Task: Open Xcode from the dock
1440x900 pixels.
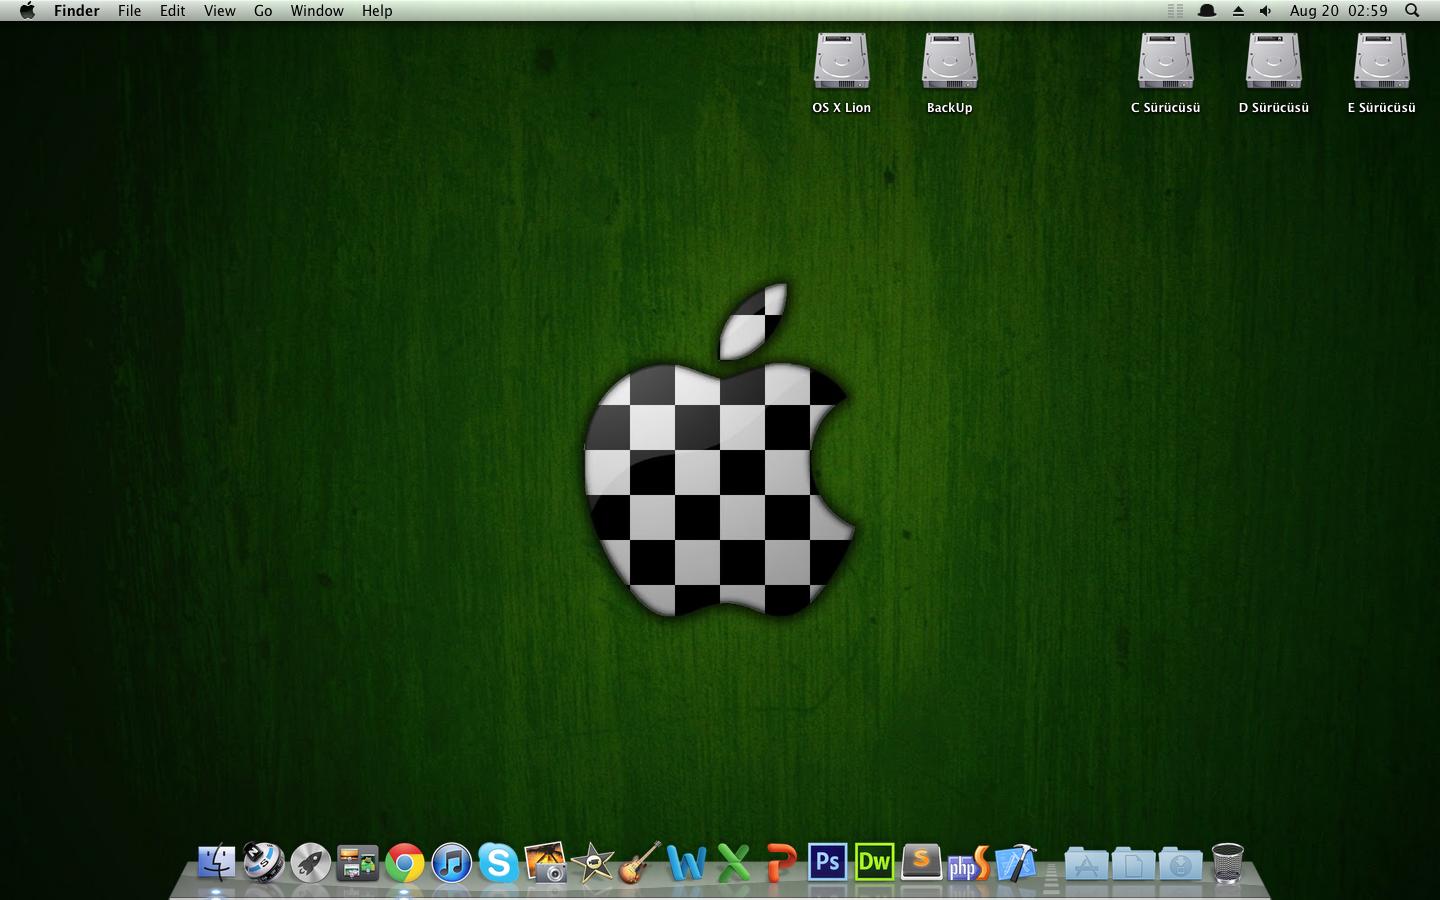Action: click(1016, 862)
